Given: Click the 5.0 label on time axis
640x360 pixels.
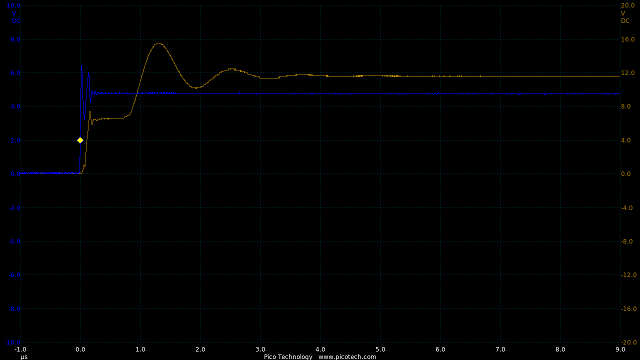Looking at the screenshot, I should pyautogui.click(x=380, y=349).
